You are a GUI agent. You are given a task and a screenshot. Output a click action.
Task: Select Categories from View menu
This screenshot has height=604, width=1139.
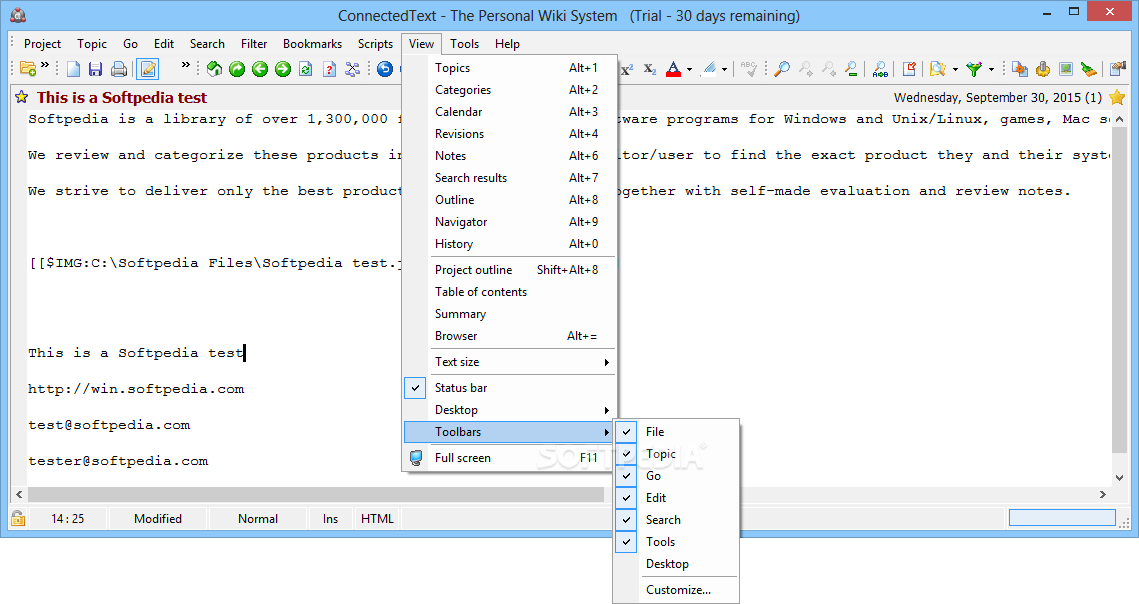(x=509, y=90)
